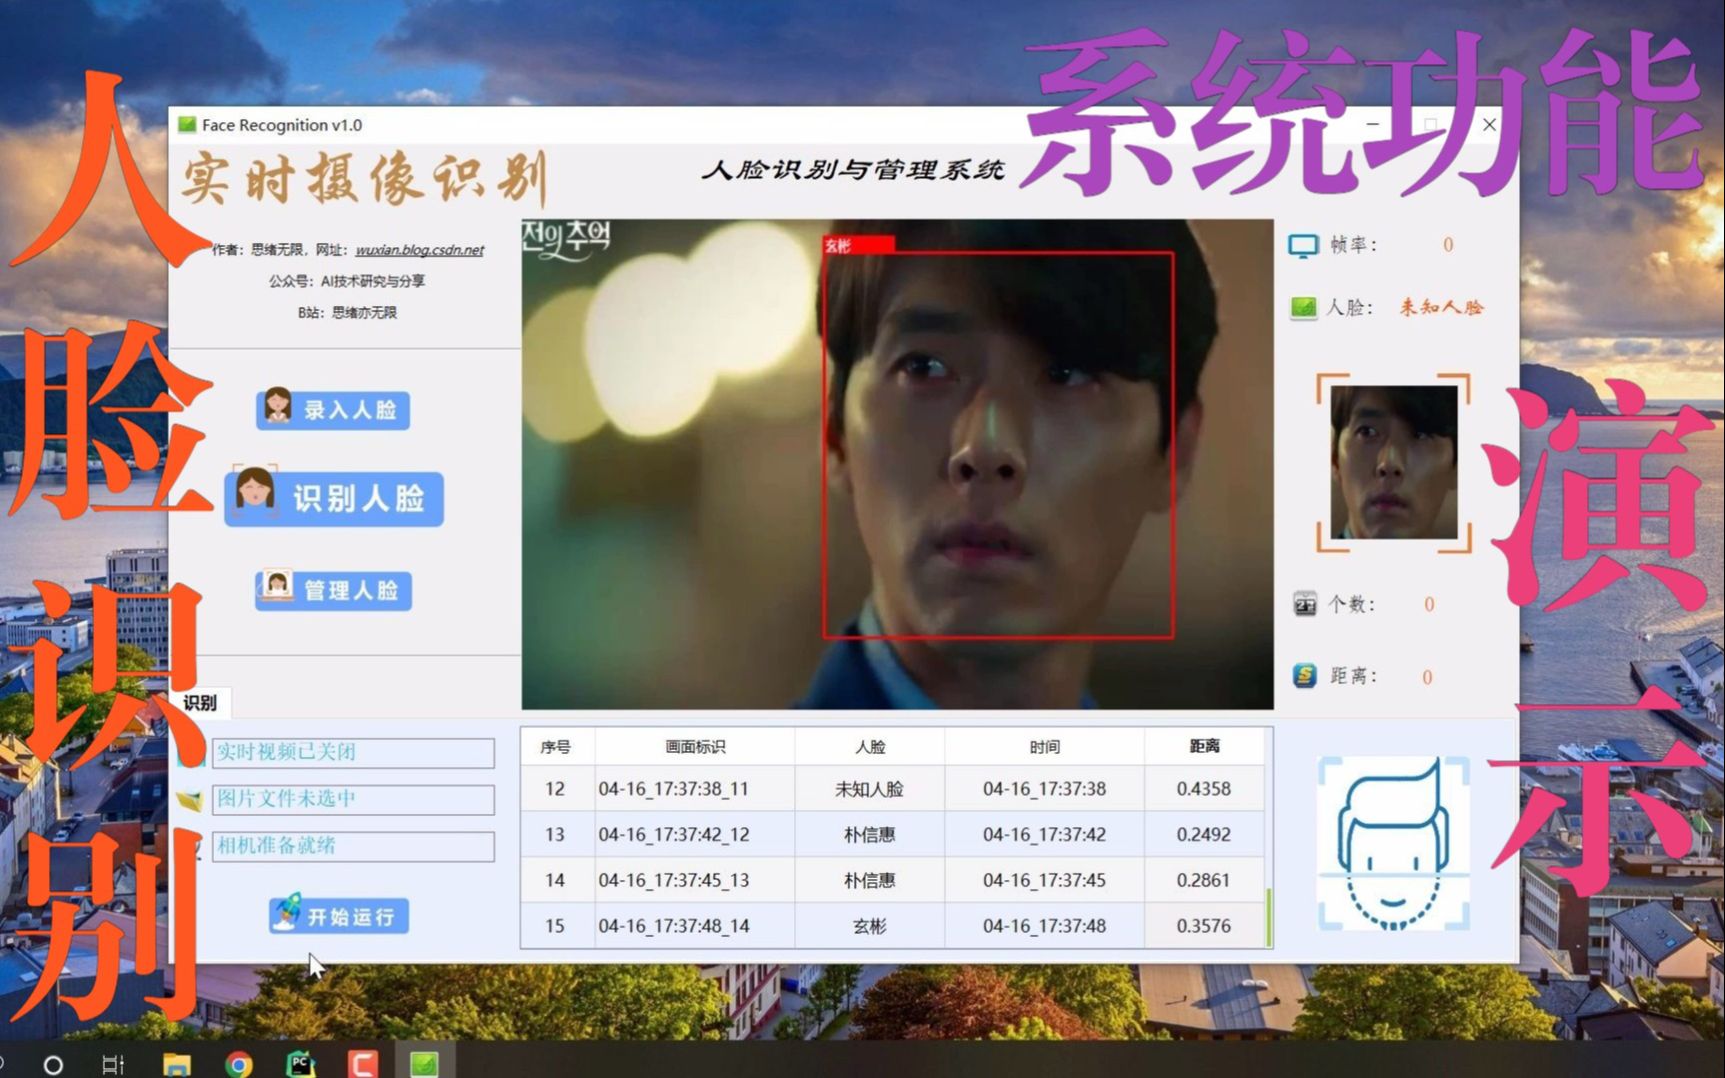Click the 识别人脸 (recognize face) button
Image resolution: width=1725 pixels, height=1078 pixels.
click(x=334, y=498)
